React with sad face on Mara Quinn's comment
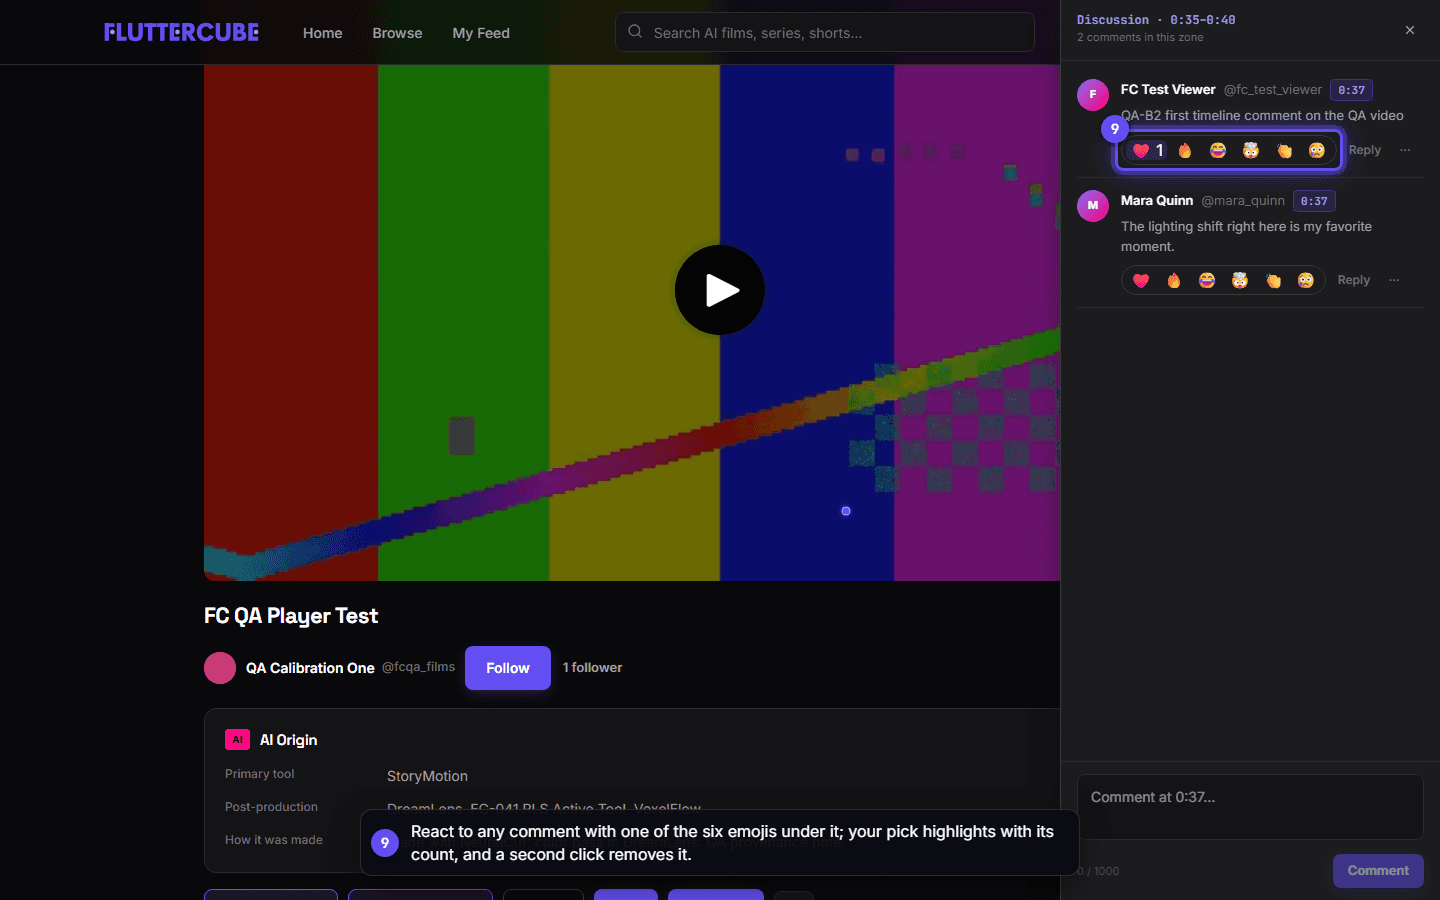 tap(1306, 280)
